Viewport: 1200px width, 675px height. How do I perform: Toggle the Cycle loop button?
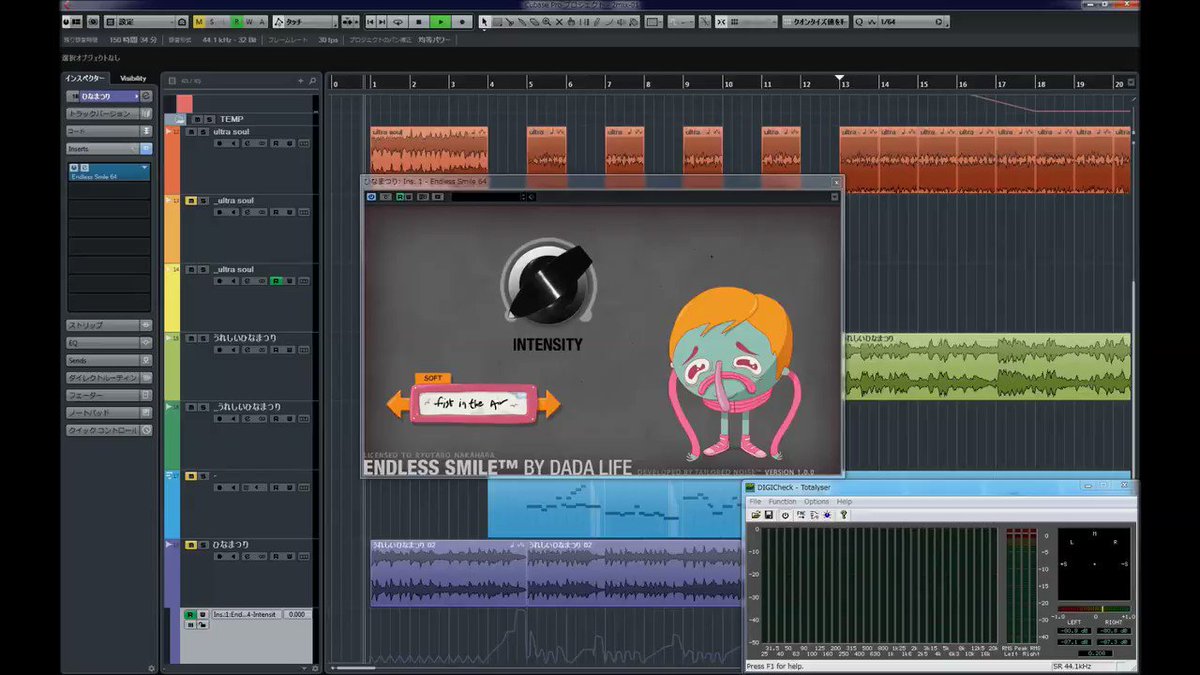[x=398, y=21]
